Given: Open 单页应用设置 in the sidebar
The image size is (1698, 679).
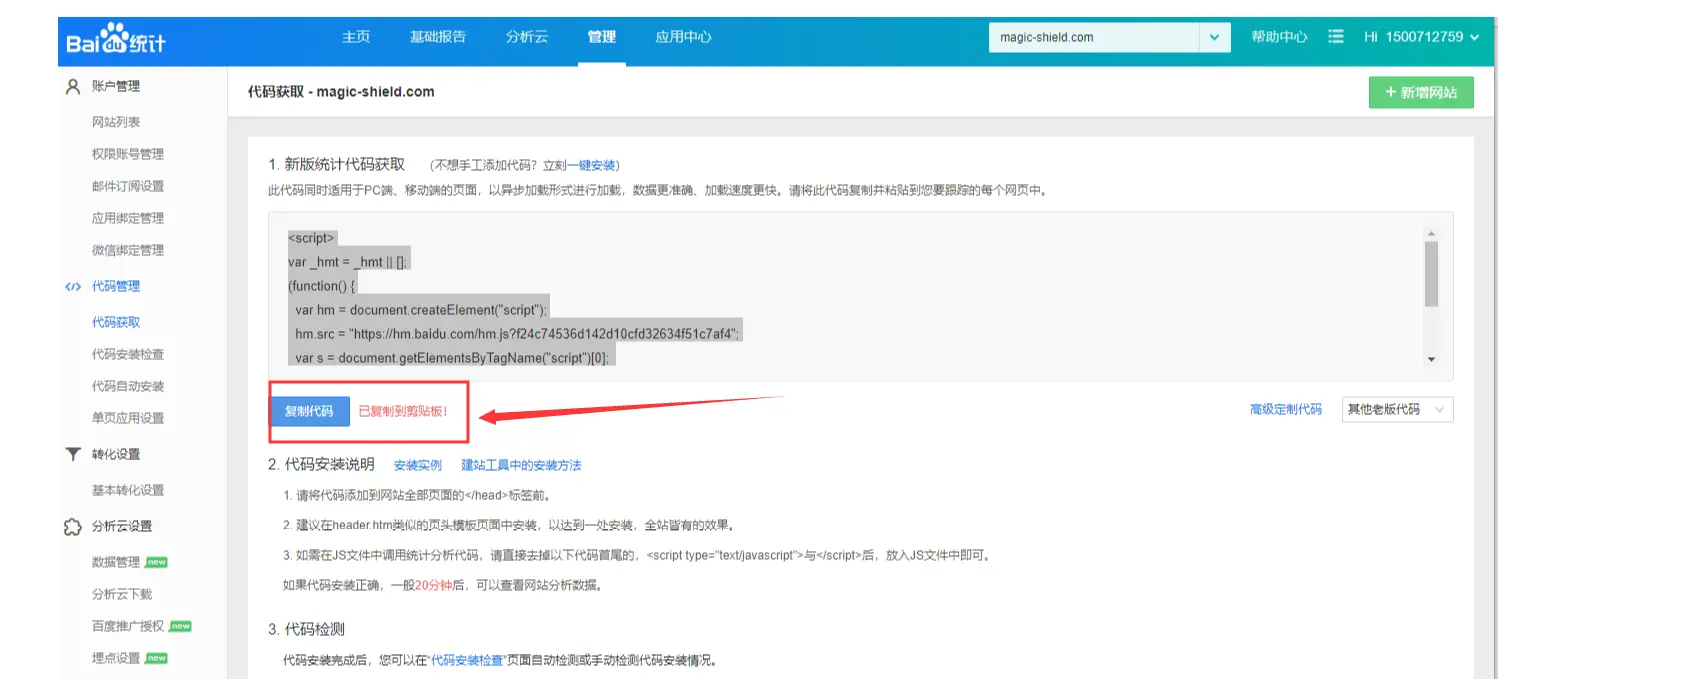Looking at the screenshot, I should point(128,418).
